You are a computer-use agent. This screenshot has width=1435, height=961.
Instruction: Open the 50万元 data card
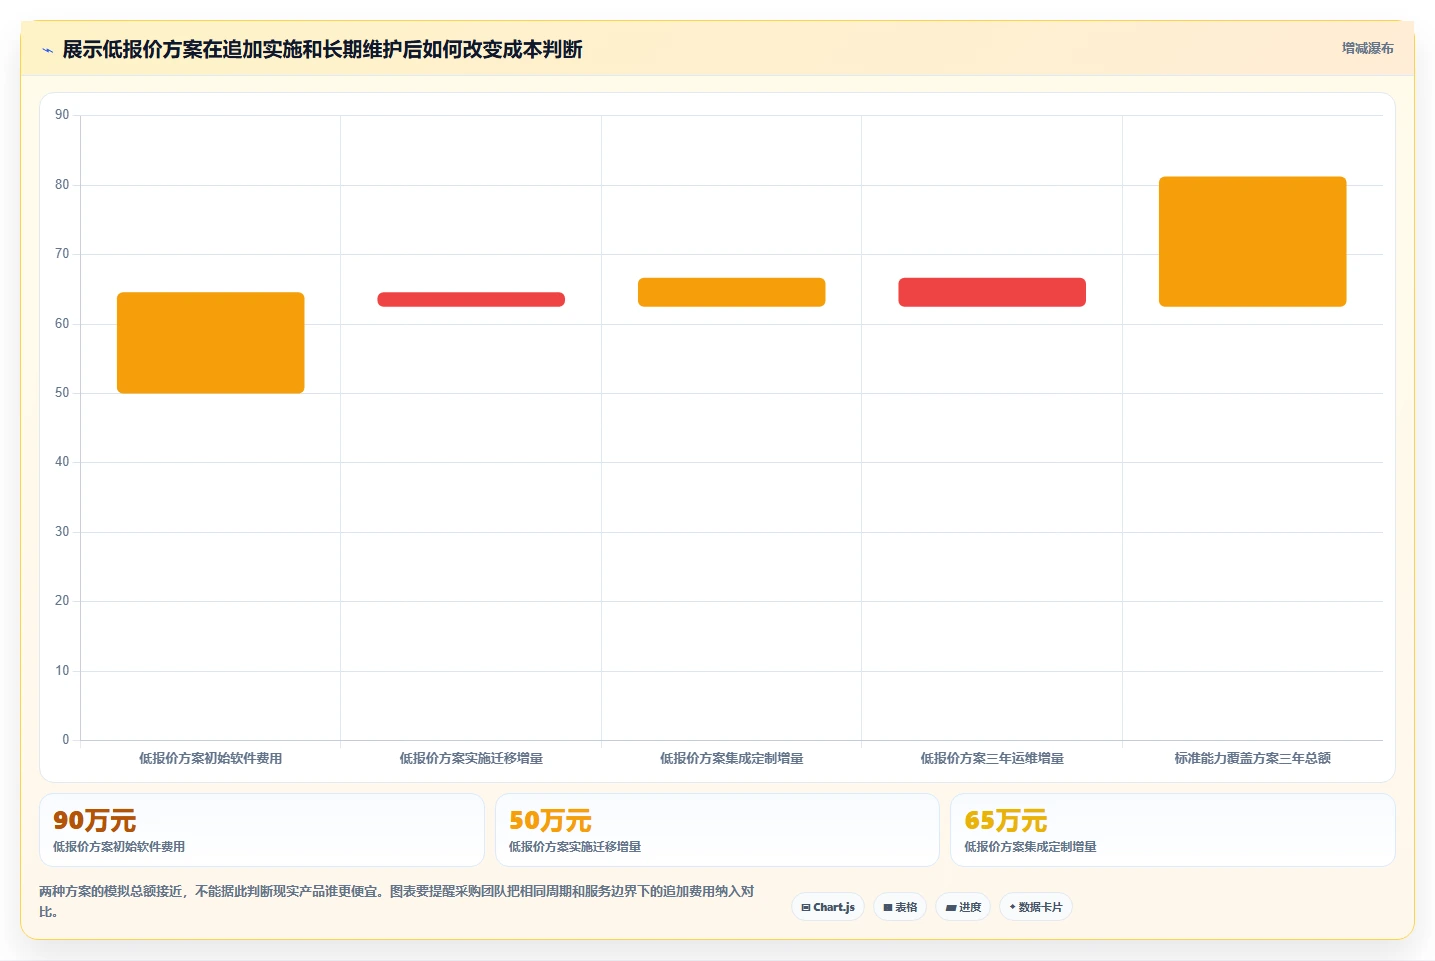pos(717,830)
